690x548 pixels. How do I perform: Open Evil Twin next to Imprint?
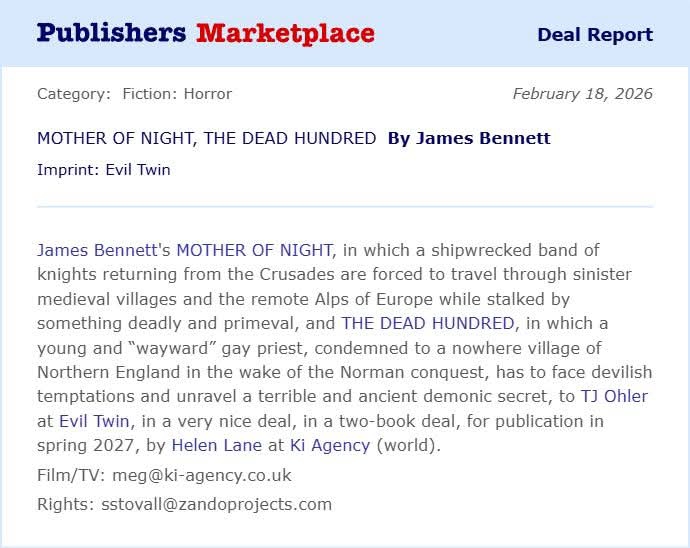[138, 170]
